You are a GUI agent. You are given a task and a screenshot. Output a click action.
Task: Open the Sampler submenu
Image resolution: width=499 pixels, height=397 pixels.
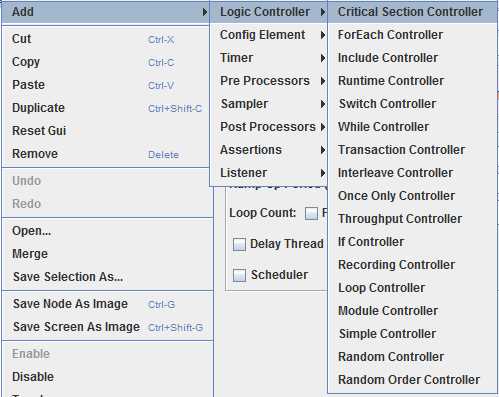coord(269,104)
